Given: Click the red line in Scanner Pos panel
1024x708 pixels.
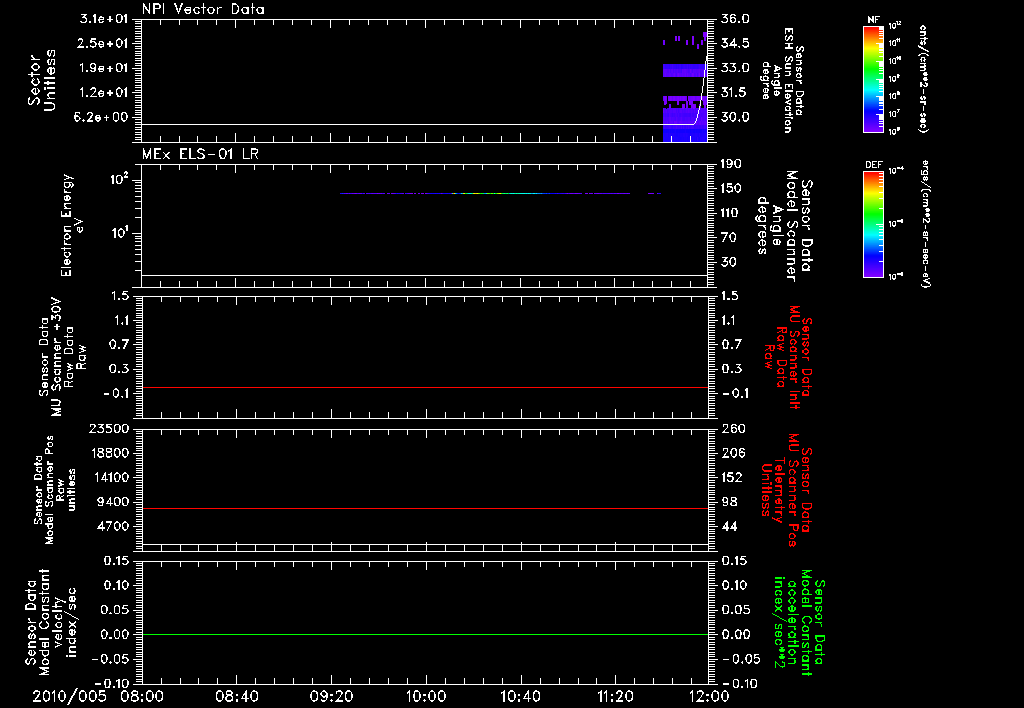Looking at the screenshot, I should (425, 508).
